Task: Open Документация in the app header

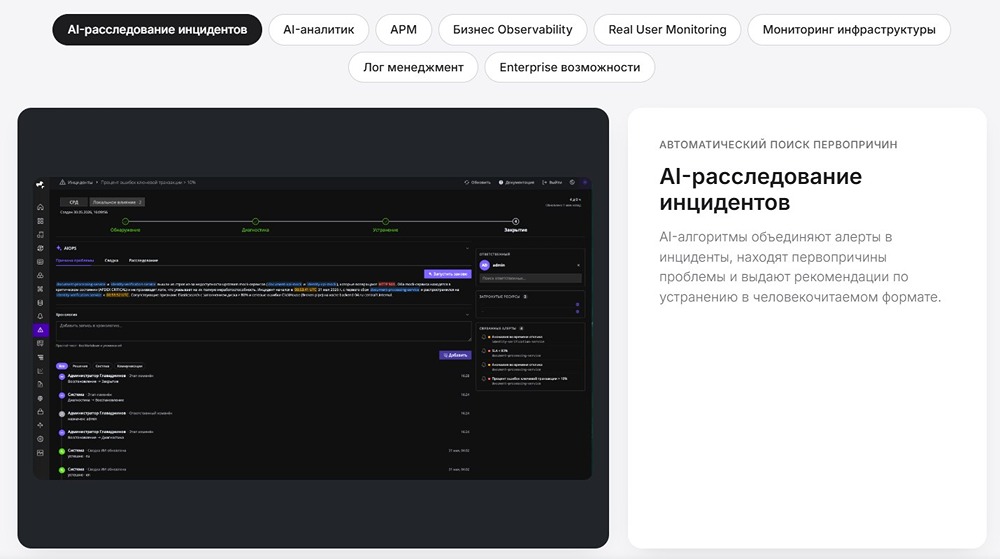Action: (x=517, y=182)
